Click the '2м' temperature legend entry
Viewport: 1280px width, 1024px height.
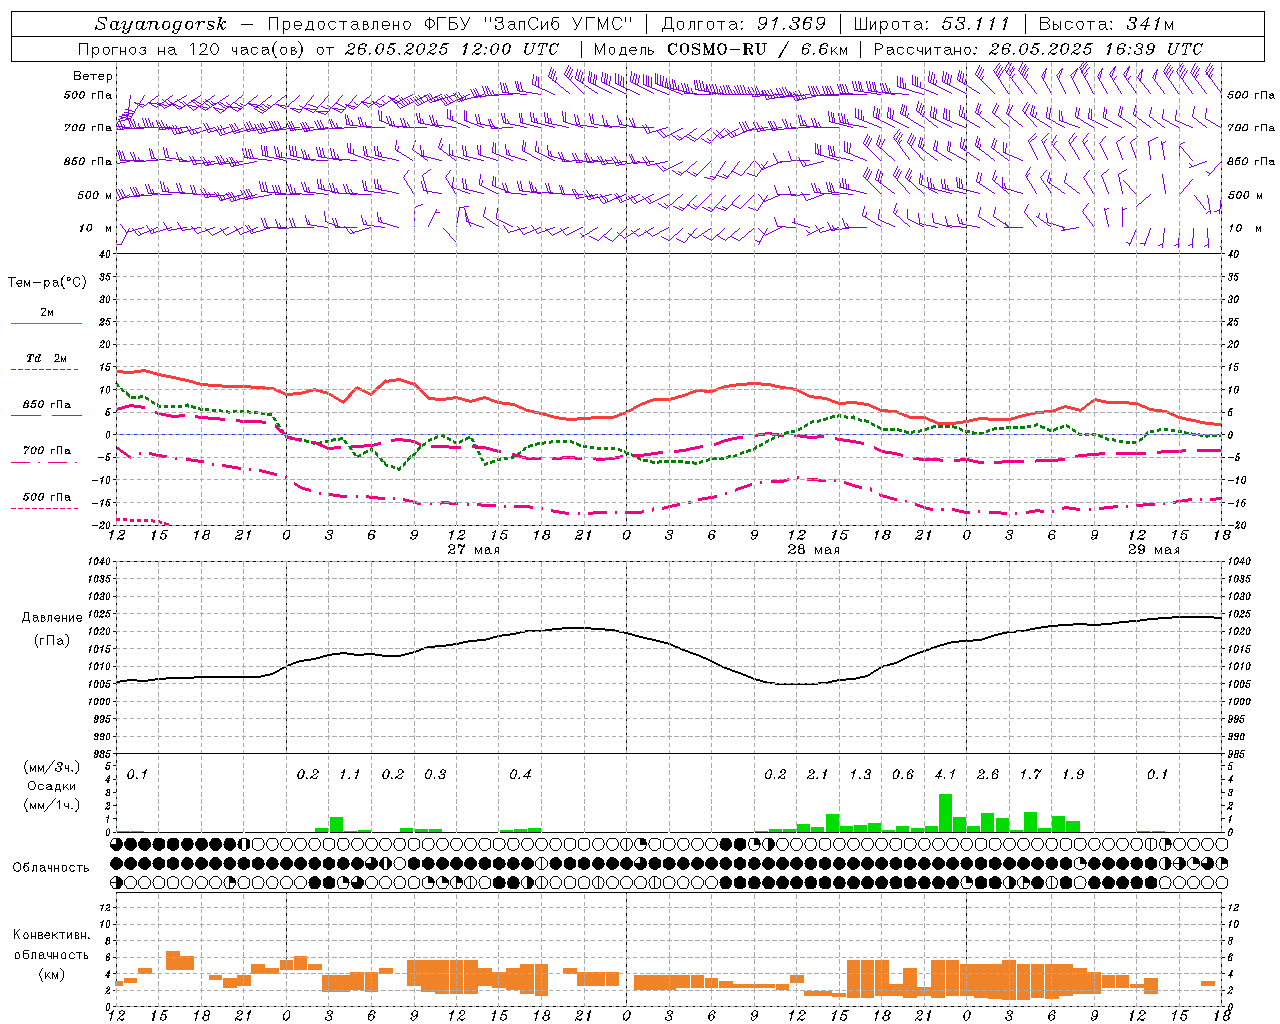(47, 313)
